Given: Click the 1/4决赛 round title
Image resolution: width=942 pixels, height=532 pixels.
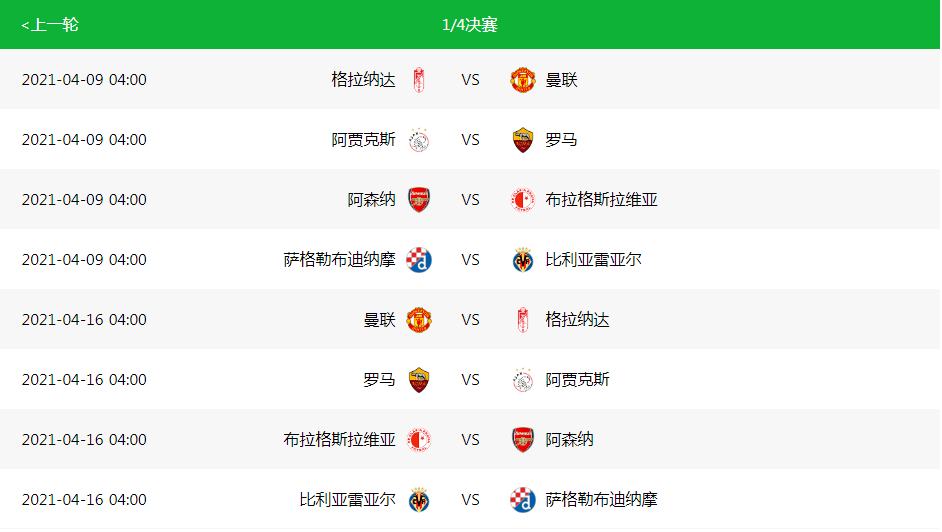Looking at the screenshot, I should [x=470, y=25].
